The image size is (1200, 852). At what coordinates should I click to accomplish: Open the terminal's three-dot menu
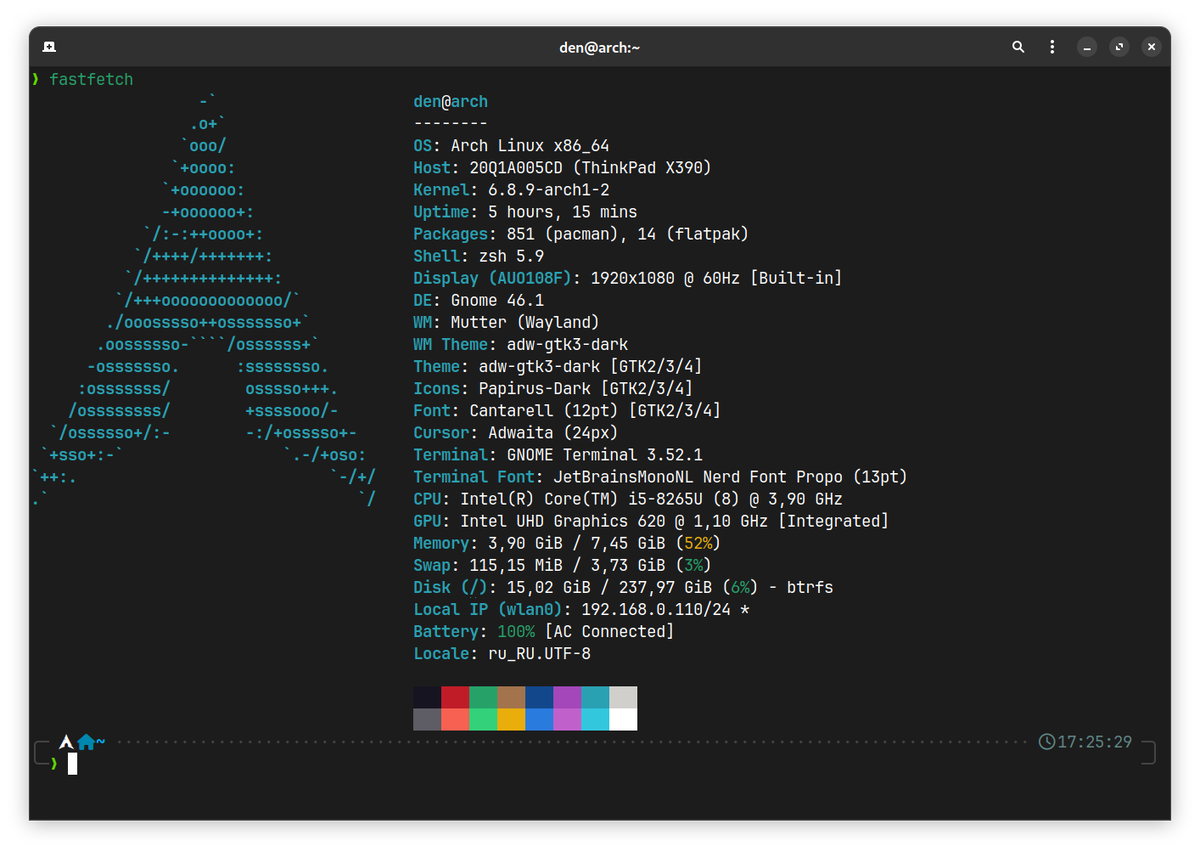coord(1052,47)
